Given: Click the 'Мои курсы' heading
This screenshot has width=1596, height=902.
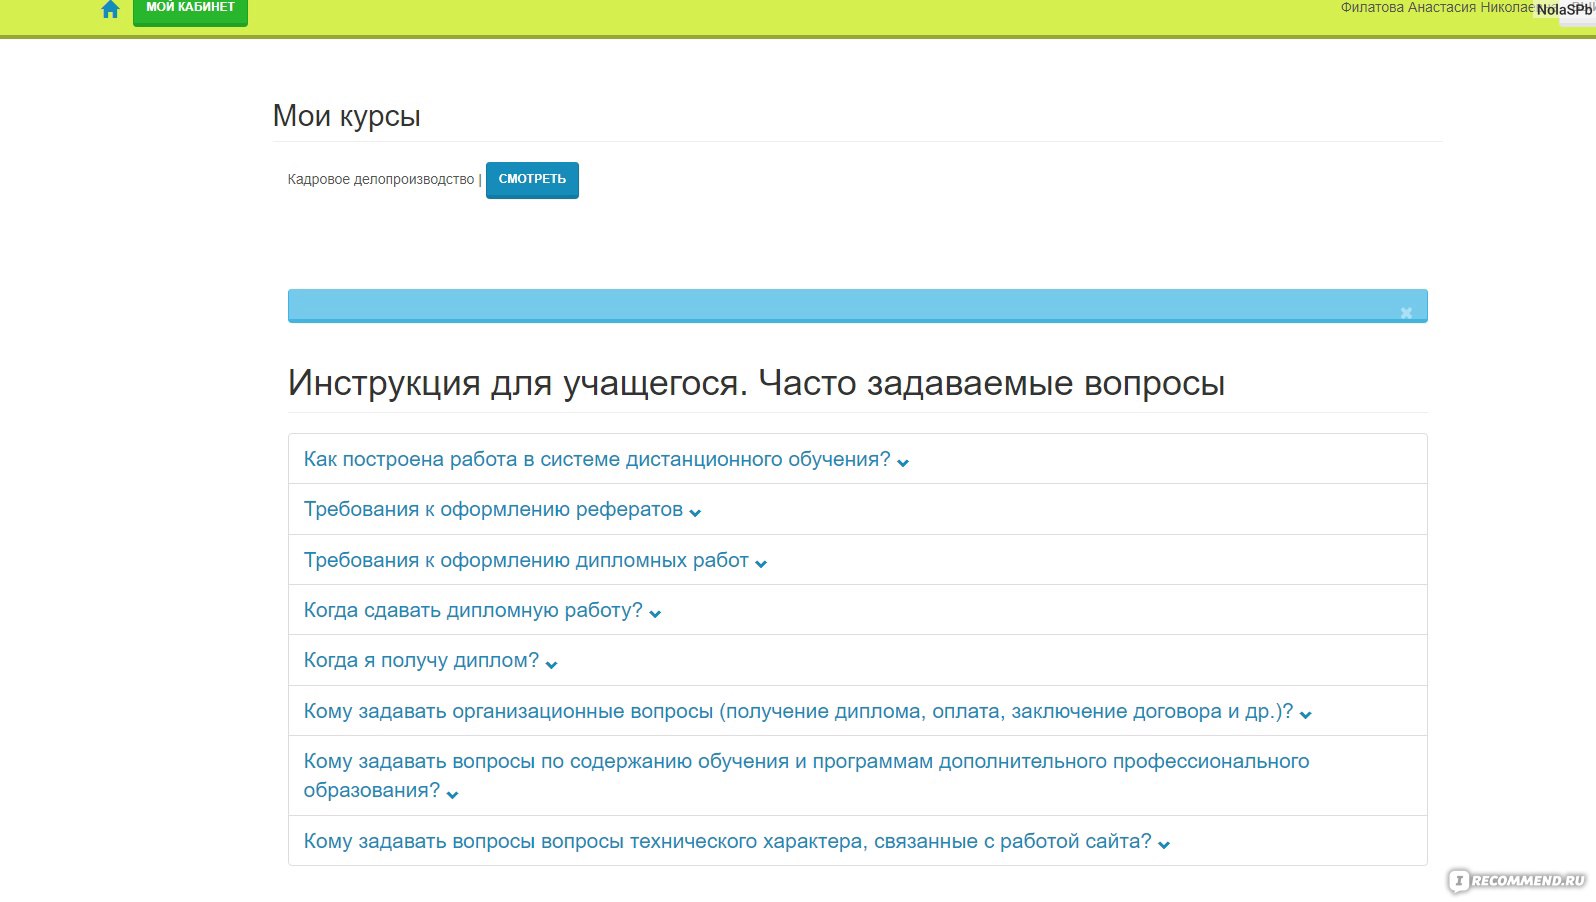Looking at the screenshot, I should 346,116.
